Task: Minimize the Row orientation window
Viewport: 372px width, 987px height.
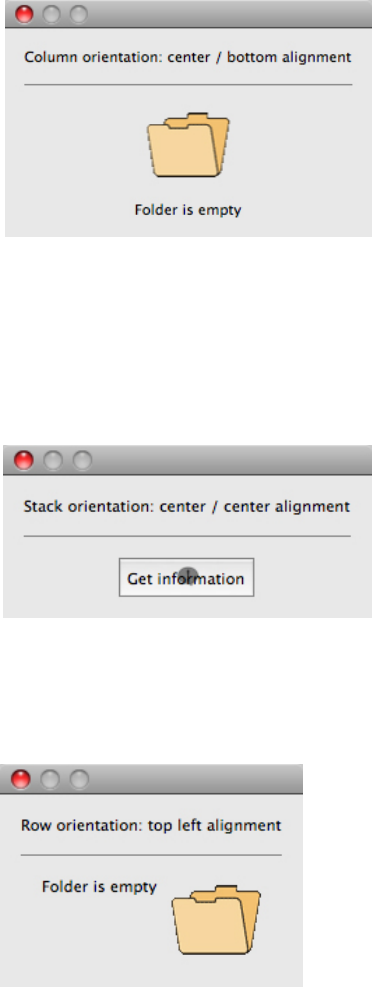Action: coord(50,779)
